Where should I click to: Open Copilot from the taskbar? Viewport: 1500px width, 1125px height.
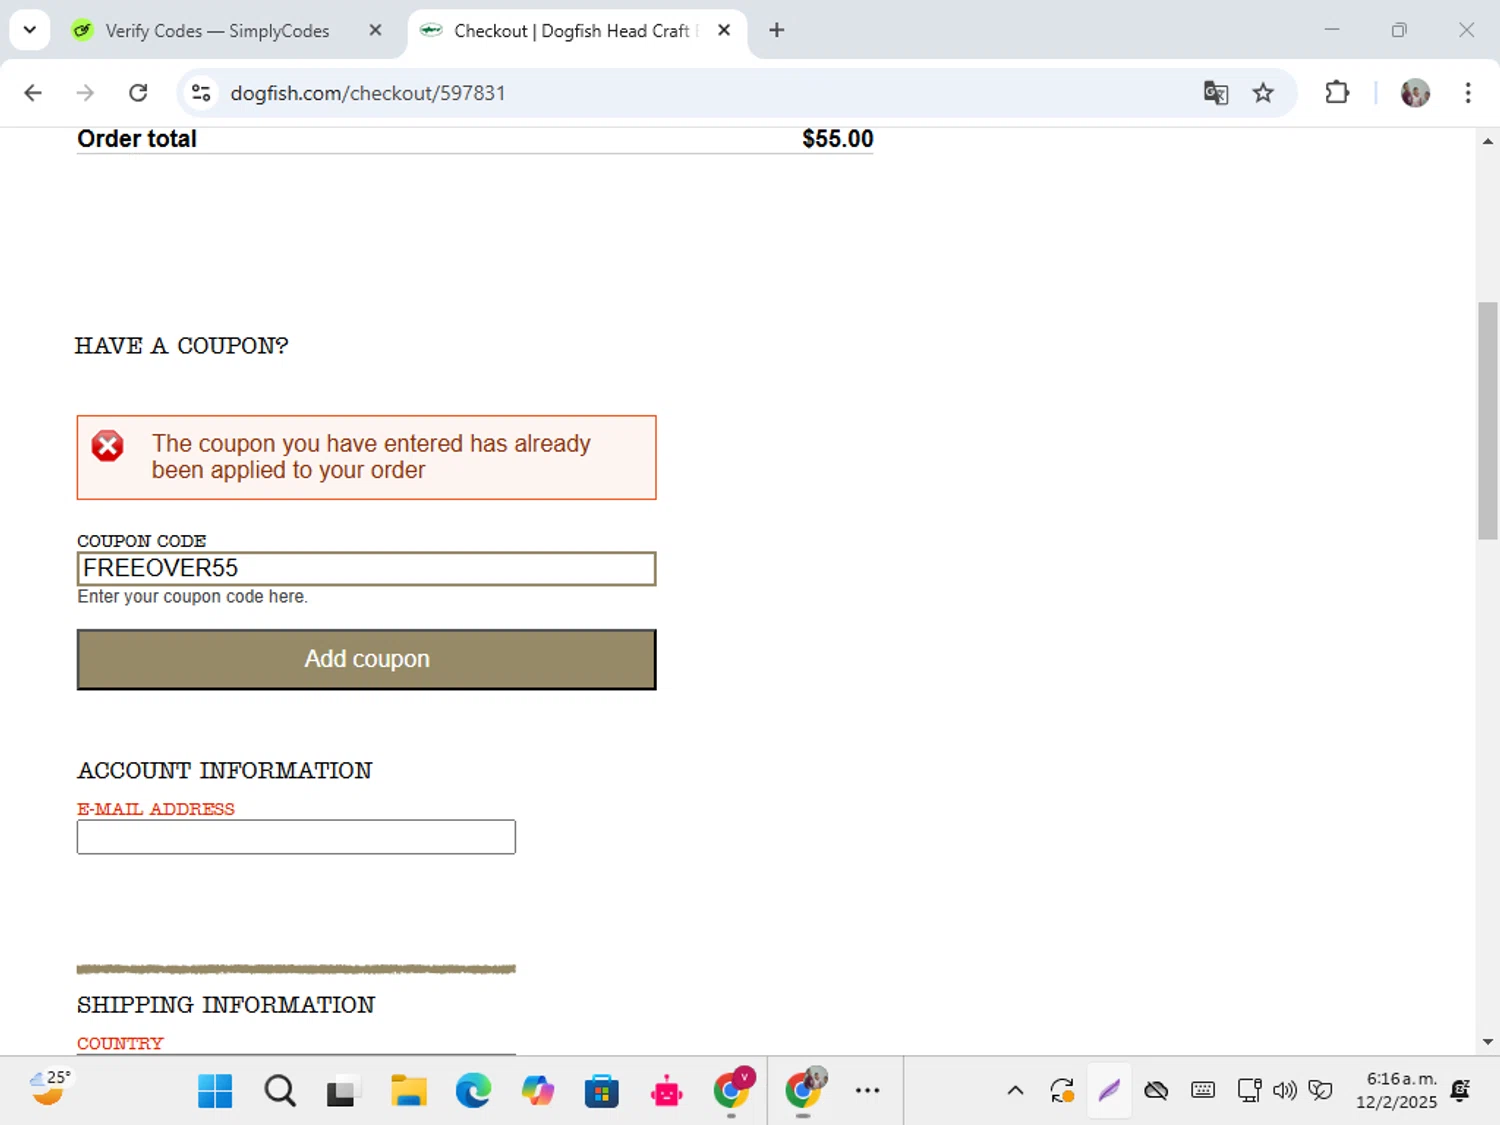coord(538,1091)
